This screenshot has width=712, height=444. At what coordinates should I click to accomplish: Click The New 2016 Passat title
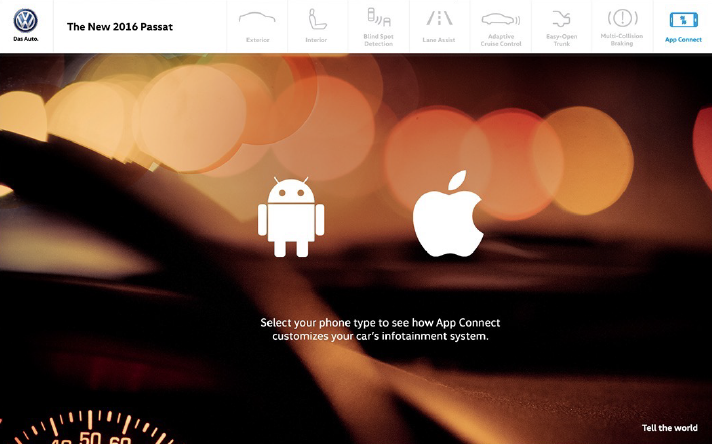pyautogui.click(x=120, y=26)
